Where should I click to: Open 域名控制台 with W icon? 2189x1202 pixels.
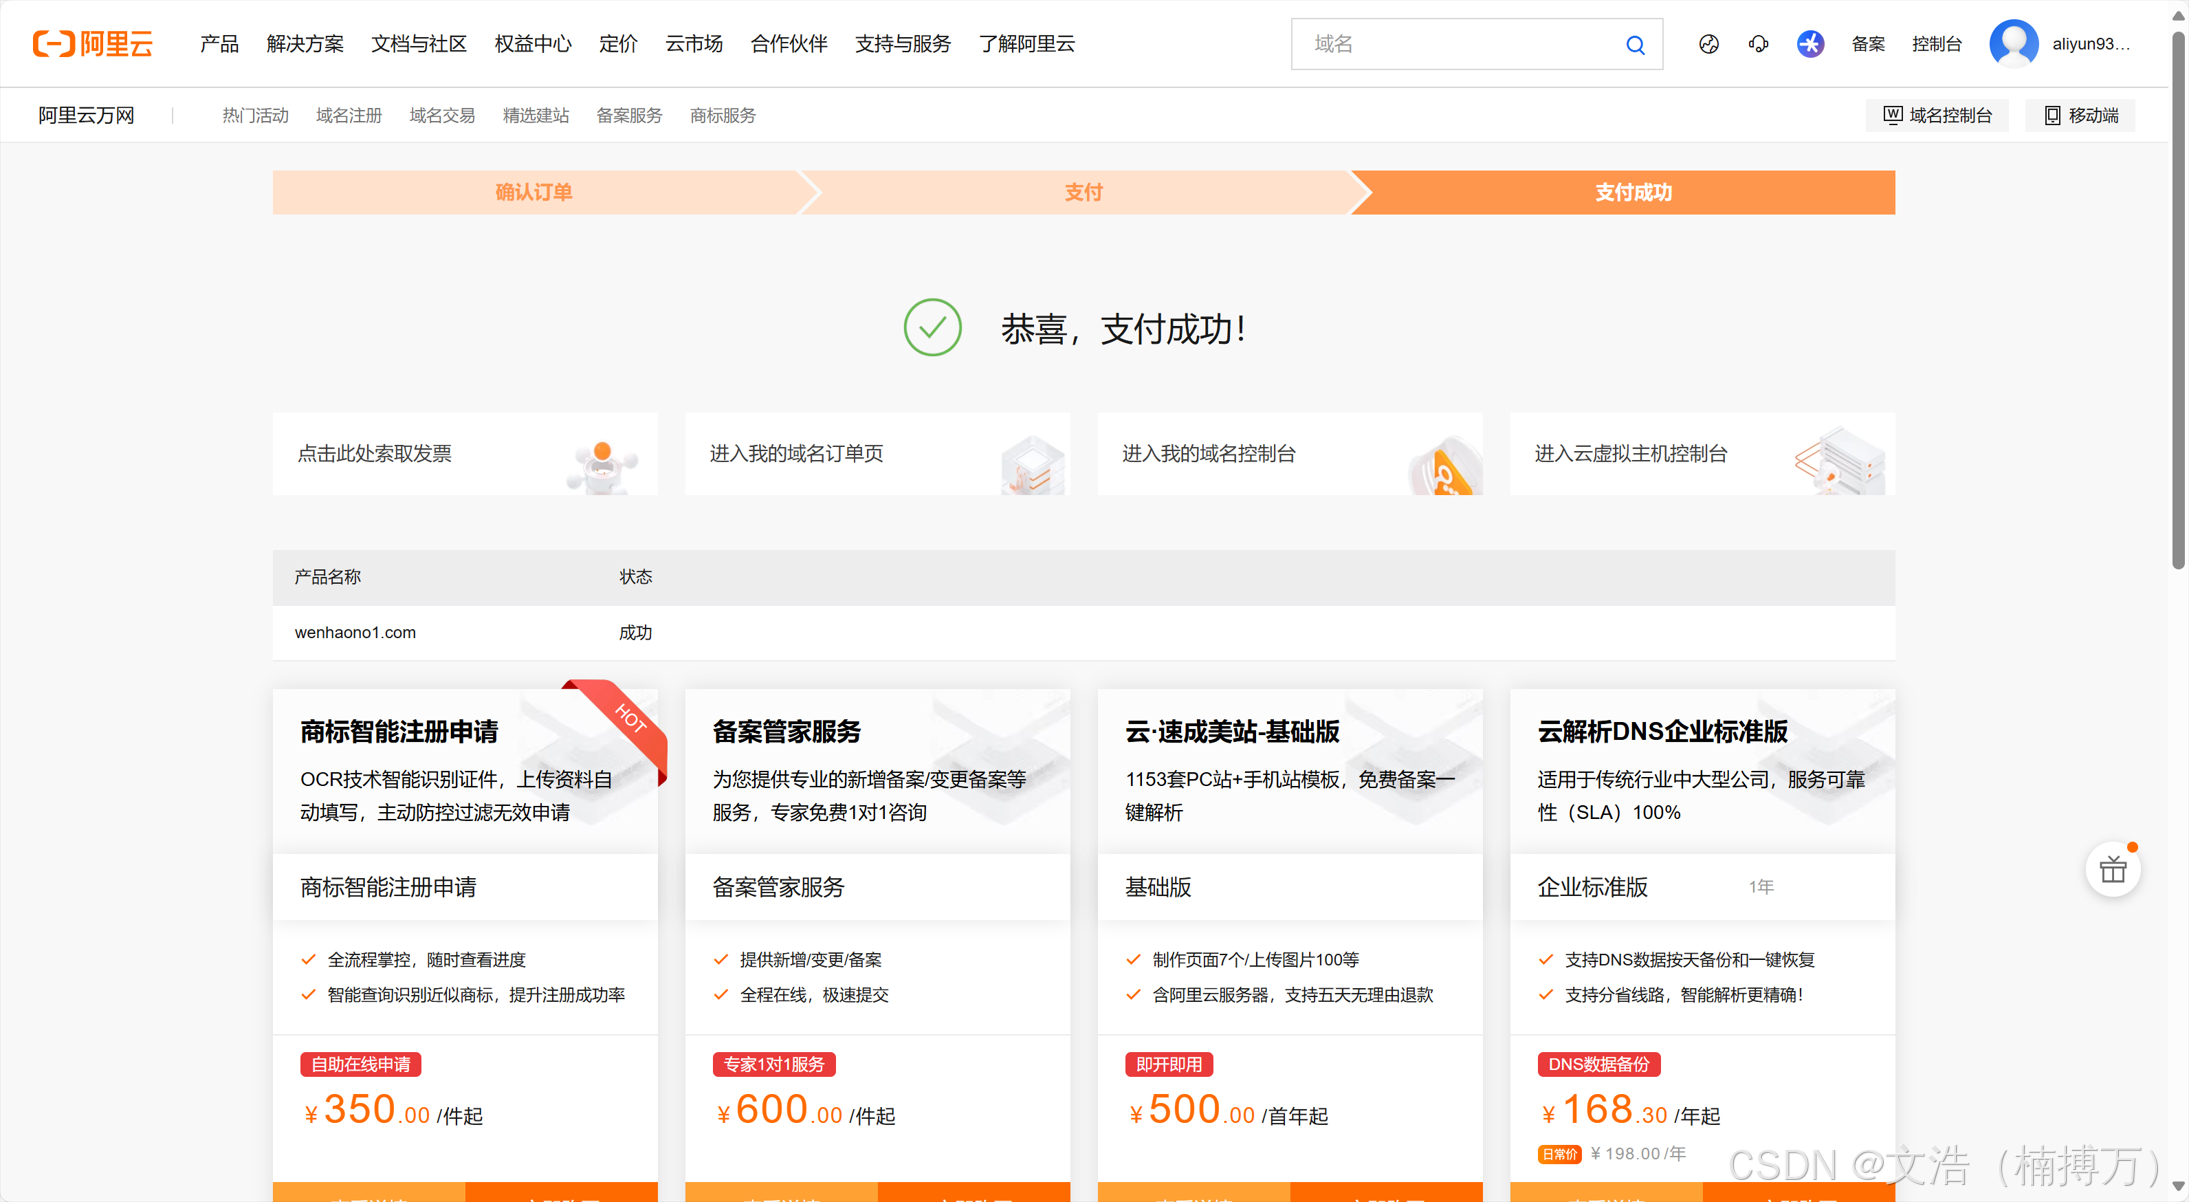coord(1937,115)
